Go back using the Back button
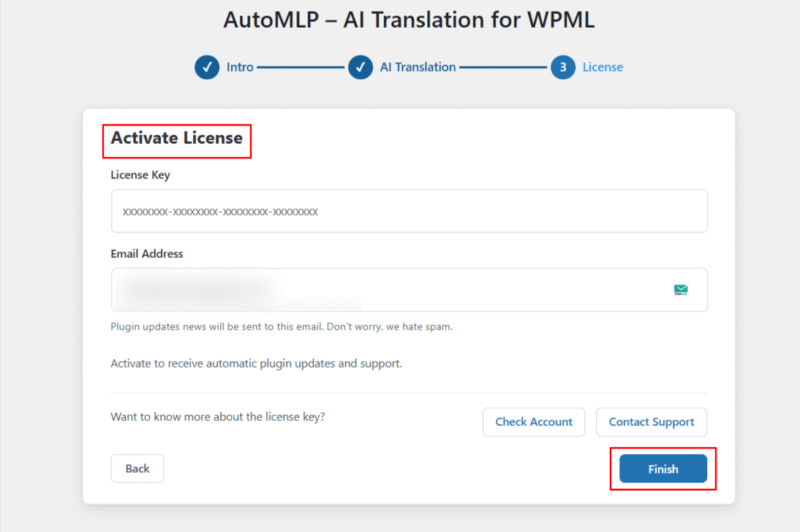This screenshot has width=800, height=532. pyautogui.click(x=137, y=468)
